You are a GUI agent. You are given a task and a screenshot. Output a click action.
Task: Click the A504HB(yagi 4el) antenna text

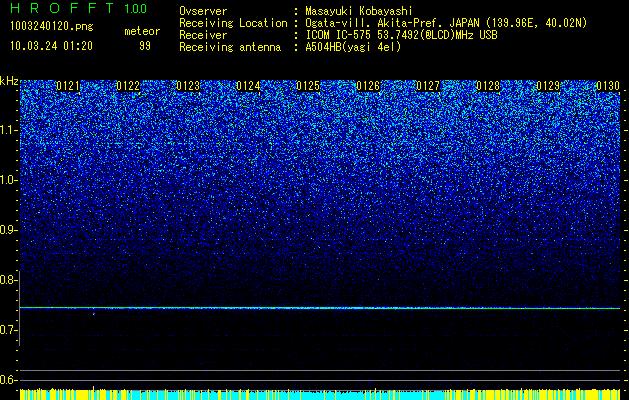click(x=353, y=47)
